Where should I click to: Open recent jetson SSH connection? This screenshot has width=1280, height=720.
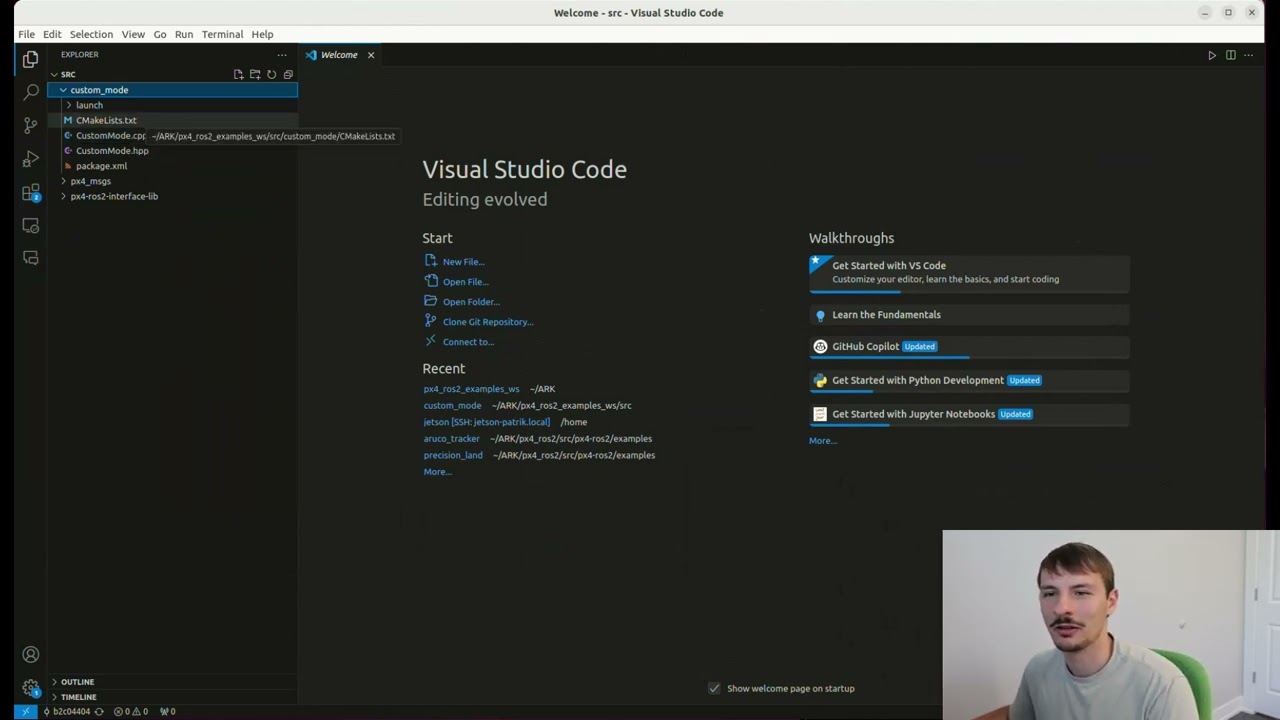486,422
